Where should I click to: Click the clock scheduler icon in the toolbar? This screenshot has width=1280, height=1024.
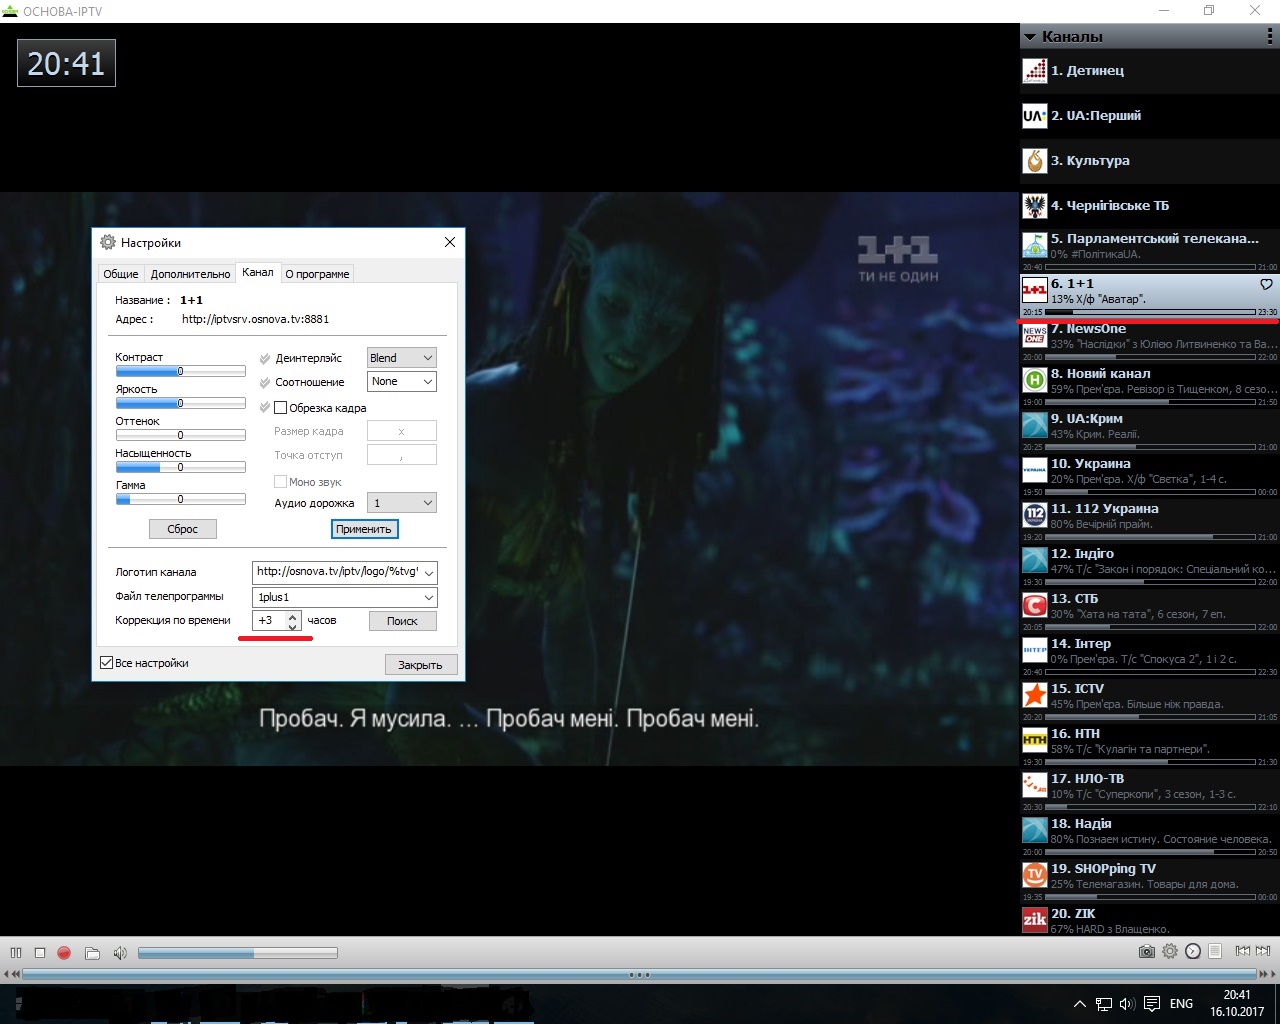[x=1192, y=951]
